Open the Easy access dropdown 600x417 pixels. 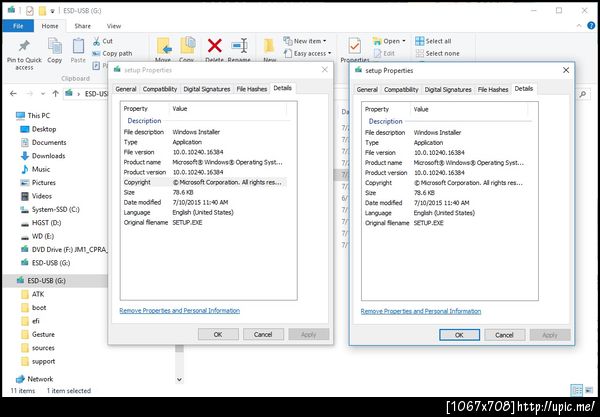[308, 54]
